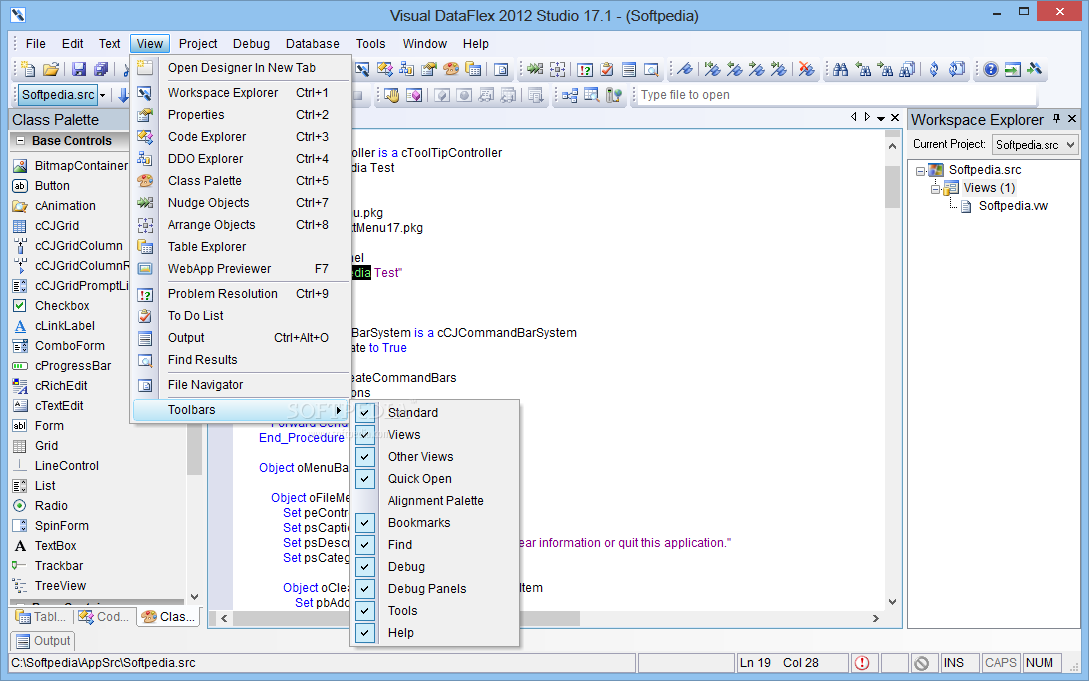1089x681 pixels.
Task: Toggle the Find toolbar checkbox
Action: tap(365, 545)
